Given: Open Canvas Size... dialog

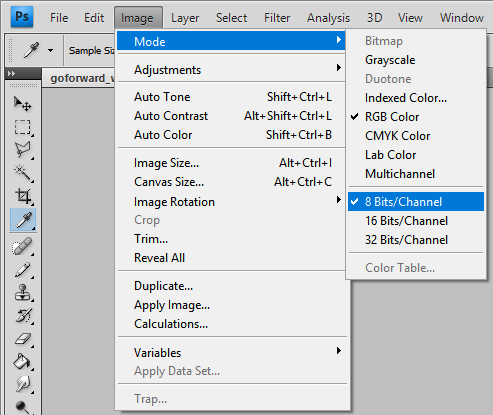Looking at the screenshot, I should tap(231, 182).
